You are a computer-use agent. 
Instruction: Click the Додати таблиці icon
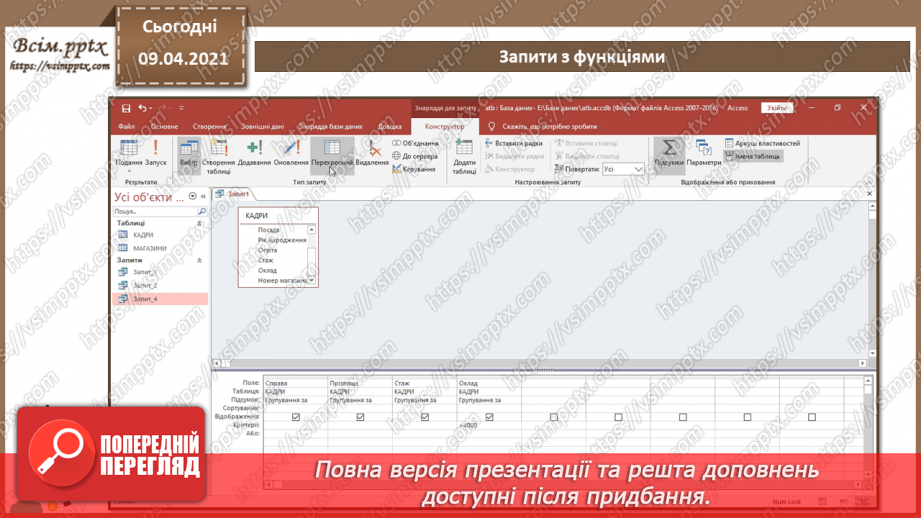tap(464, 153)
